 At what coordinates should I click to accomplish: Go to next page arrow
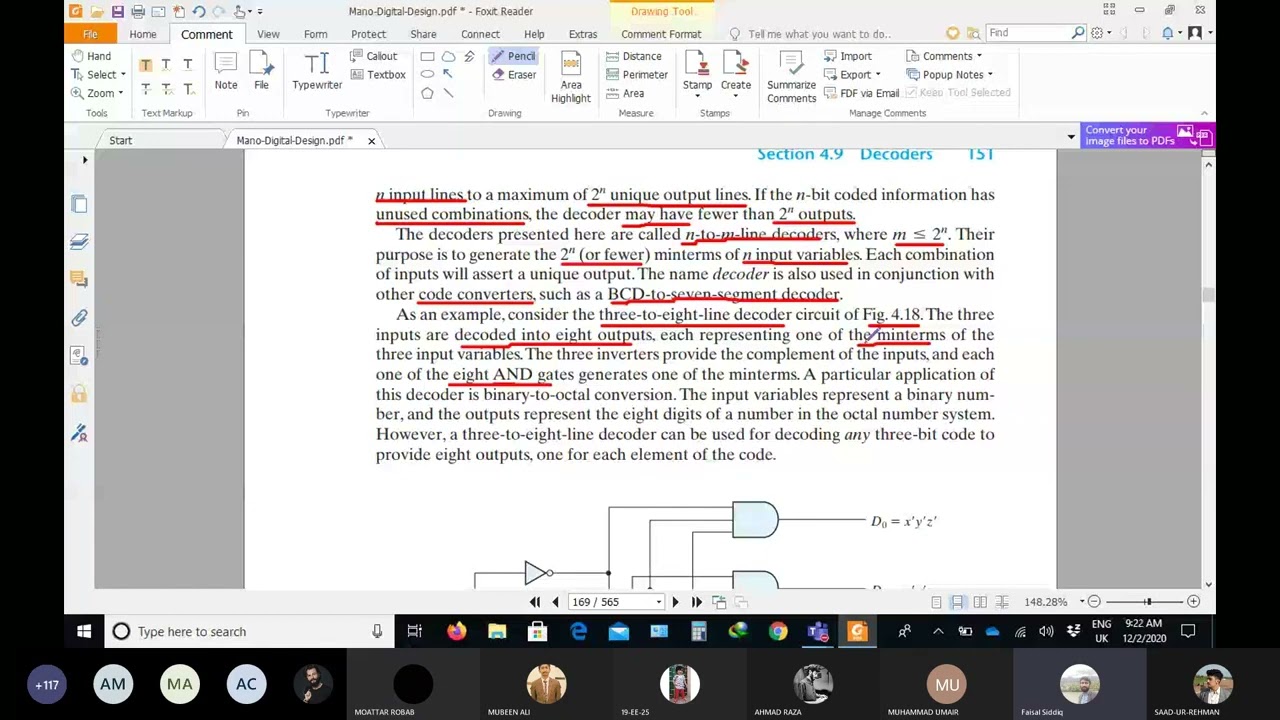[675, 602]
